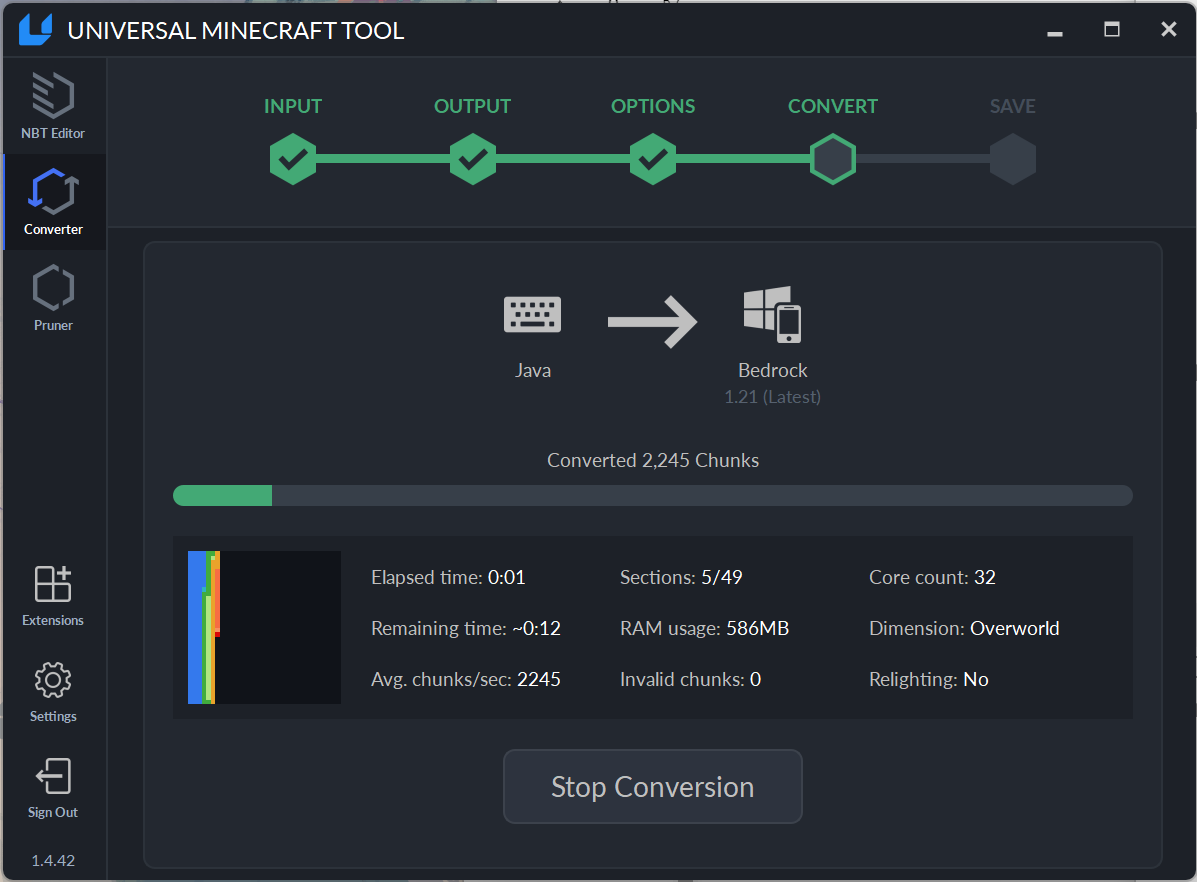Click the Converted 2,245 Chunks text

653,460
